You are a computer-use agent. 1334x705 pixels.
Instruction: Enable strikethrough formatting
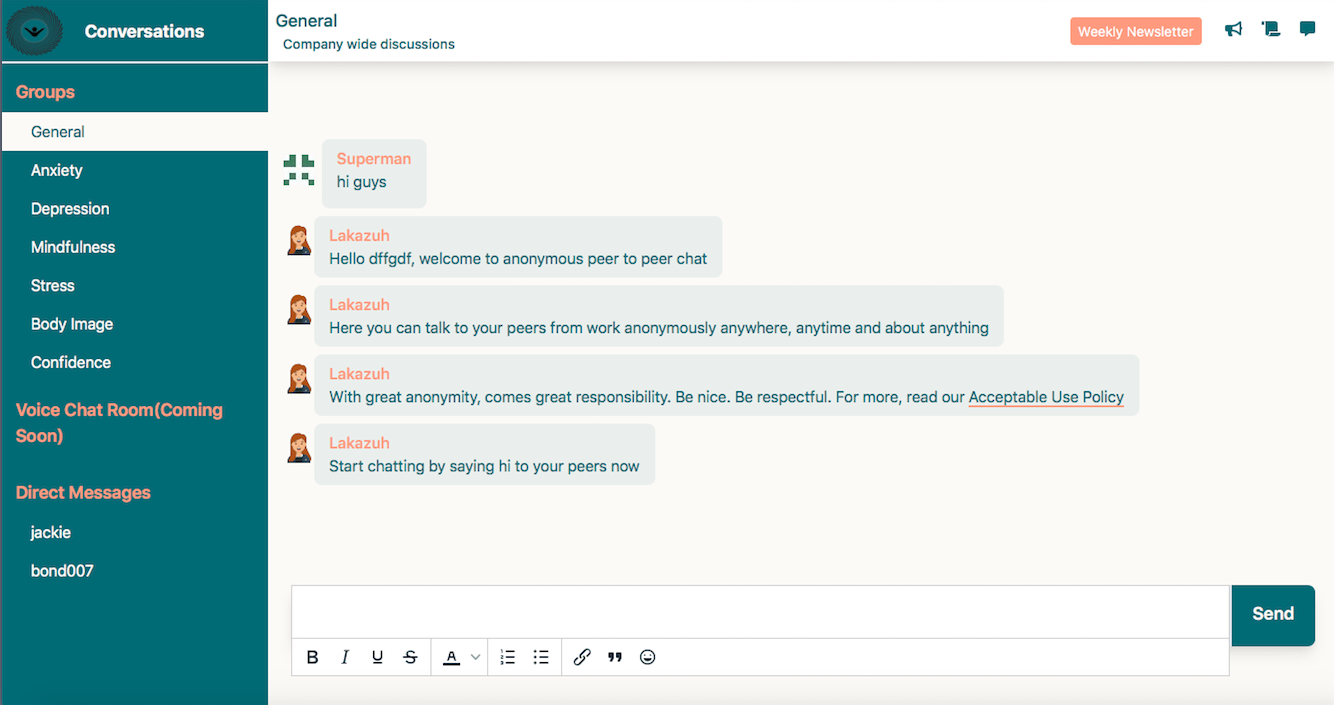coord(410,657)
